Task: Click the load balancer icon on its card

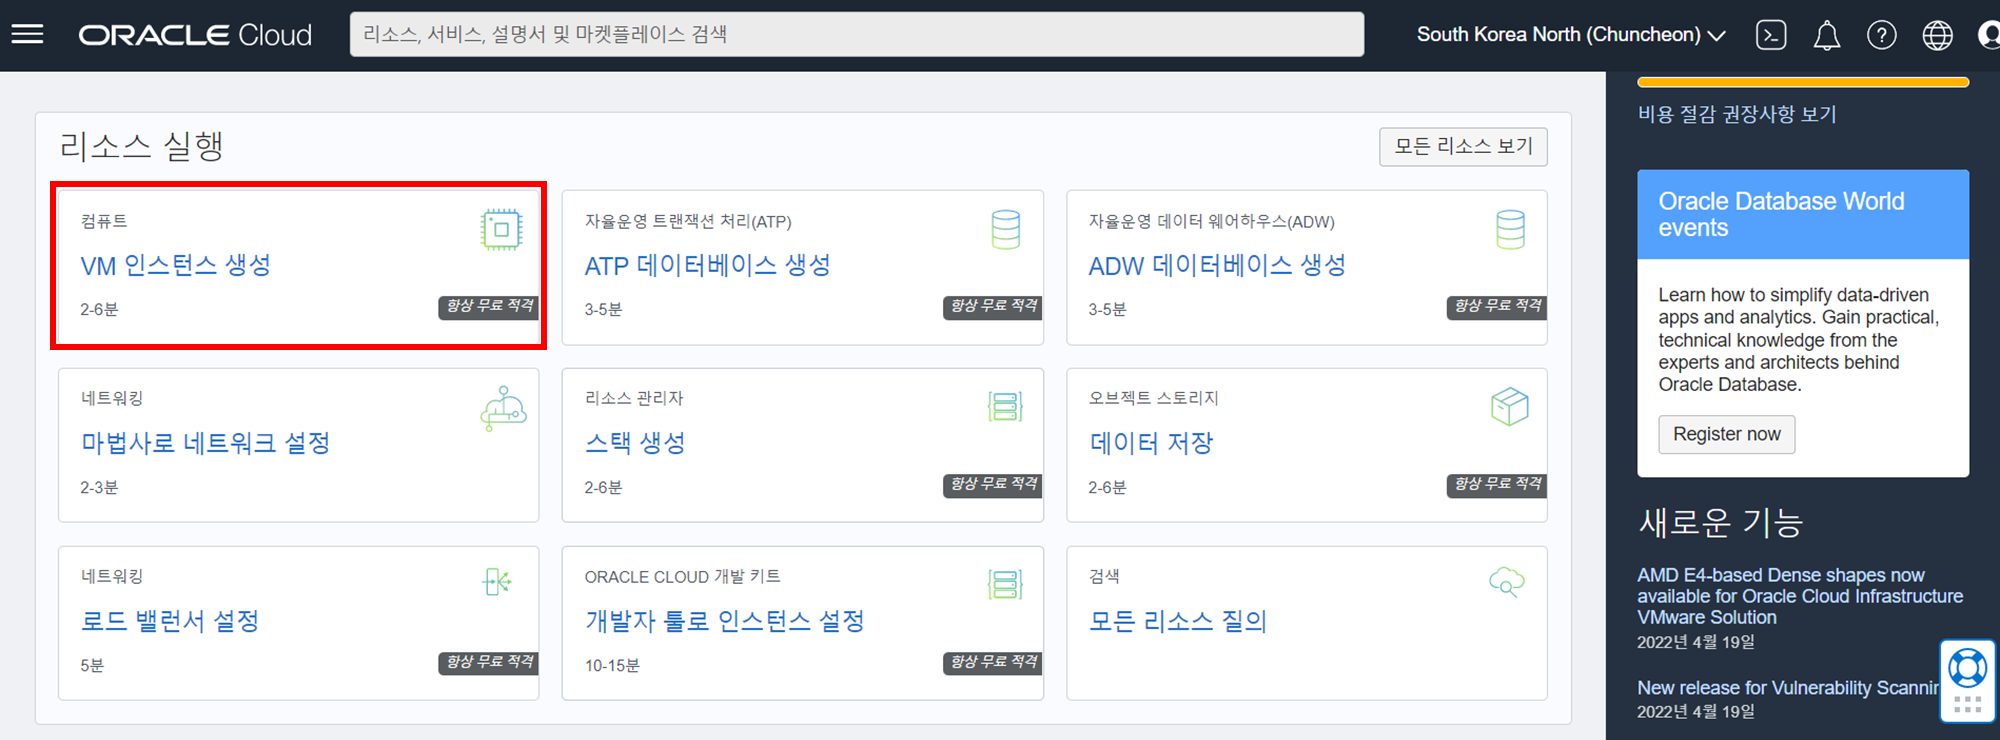Action: click(x=497, y=581)
